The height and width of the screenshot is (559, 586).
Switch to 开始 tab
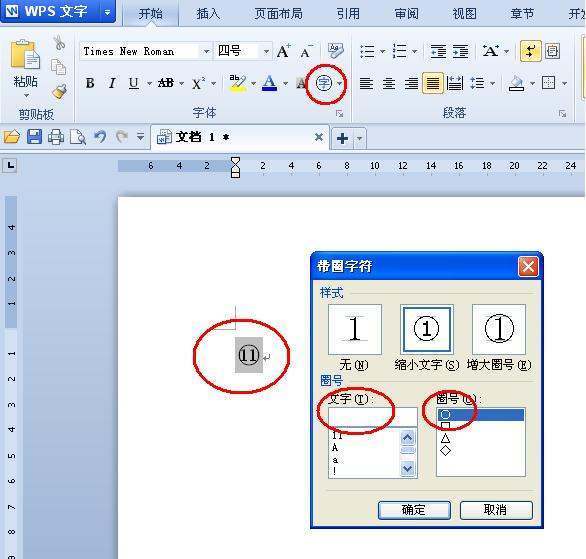point(151,14)
